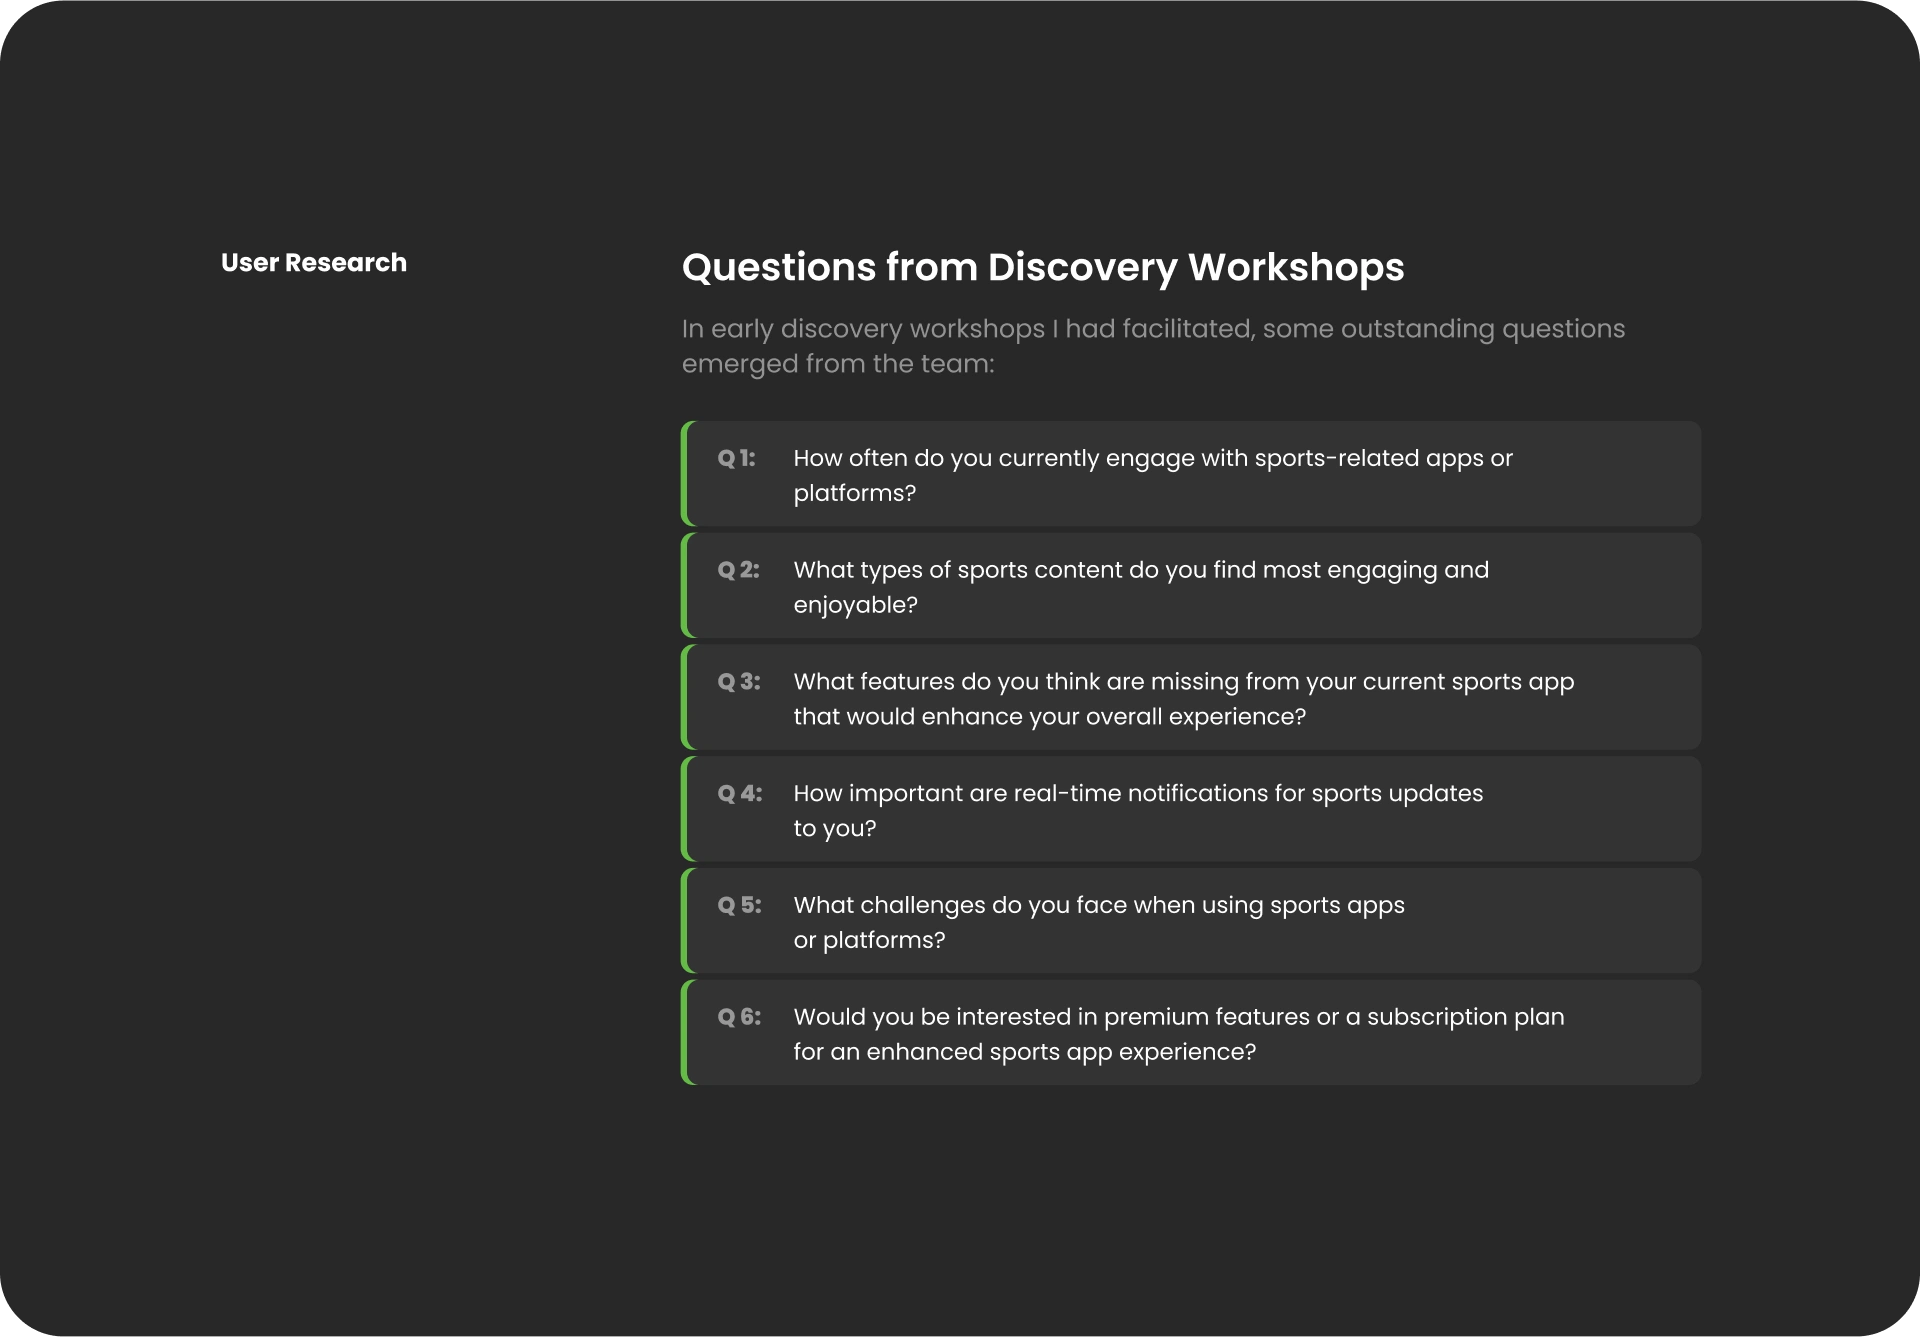Click the Q 5: label
This screenshot has width=1920, height=1337.
739,905
